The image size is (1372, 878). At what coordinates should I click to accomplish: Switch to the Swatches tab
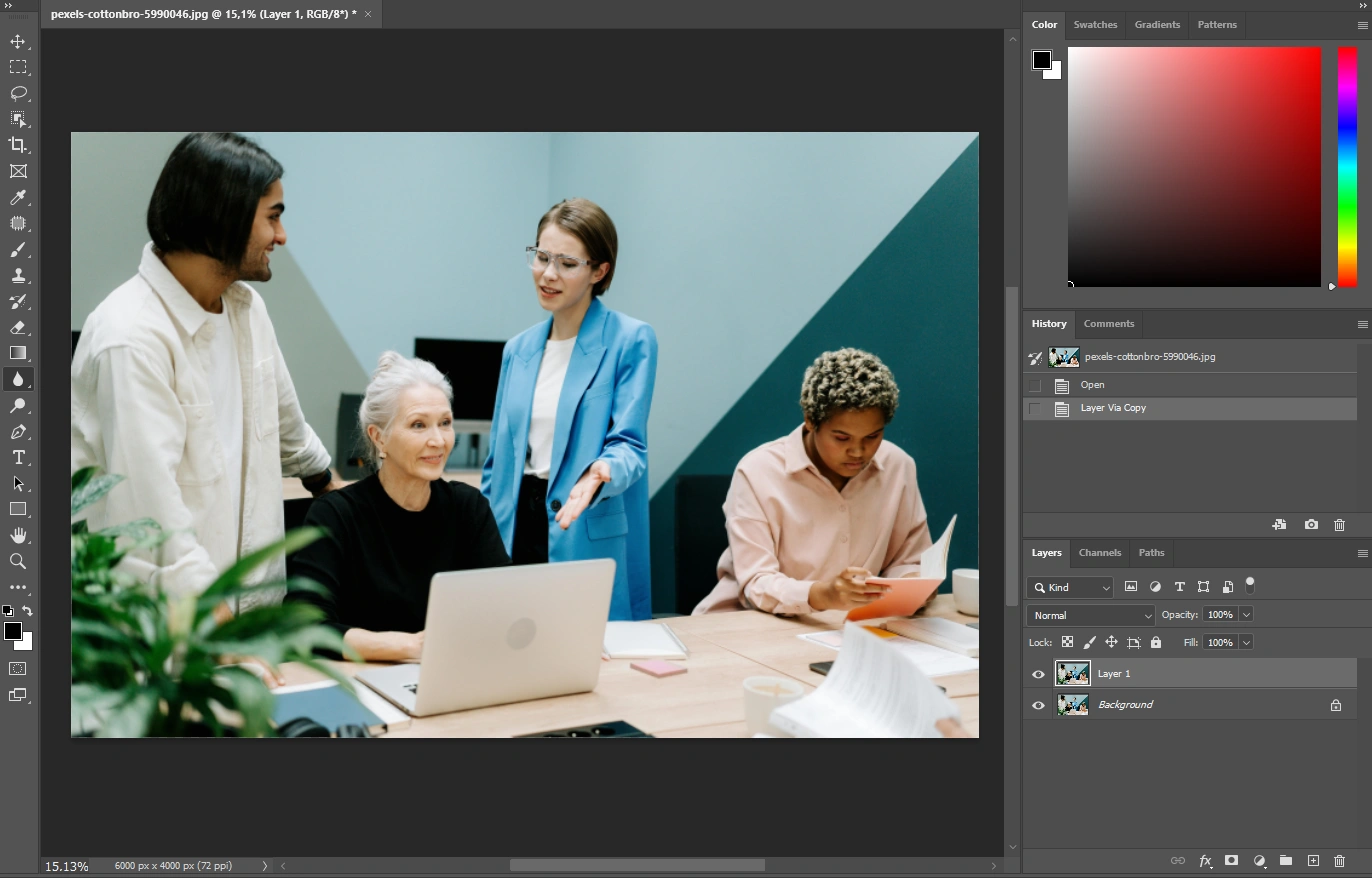pyautogui.click(x=1095, y=24)
